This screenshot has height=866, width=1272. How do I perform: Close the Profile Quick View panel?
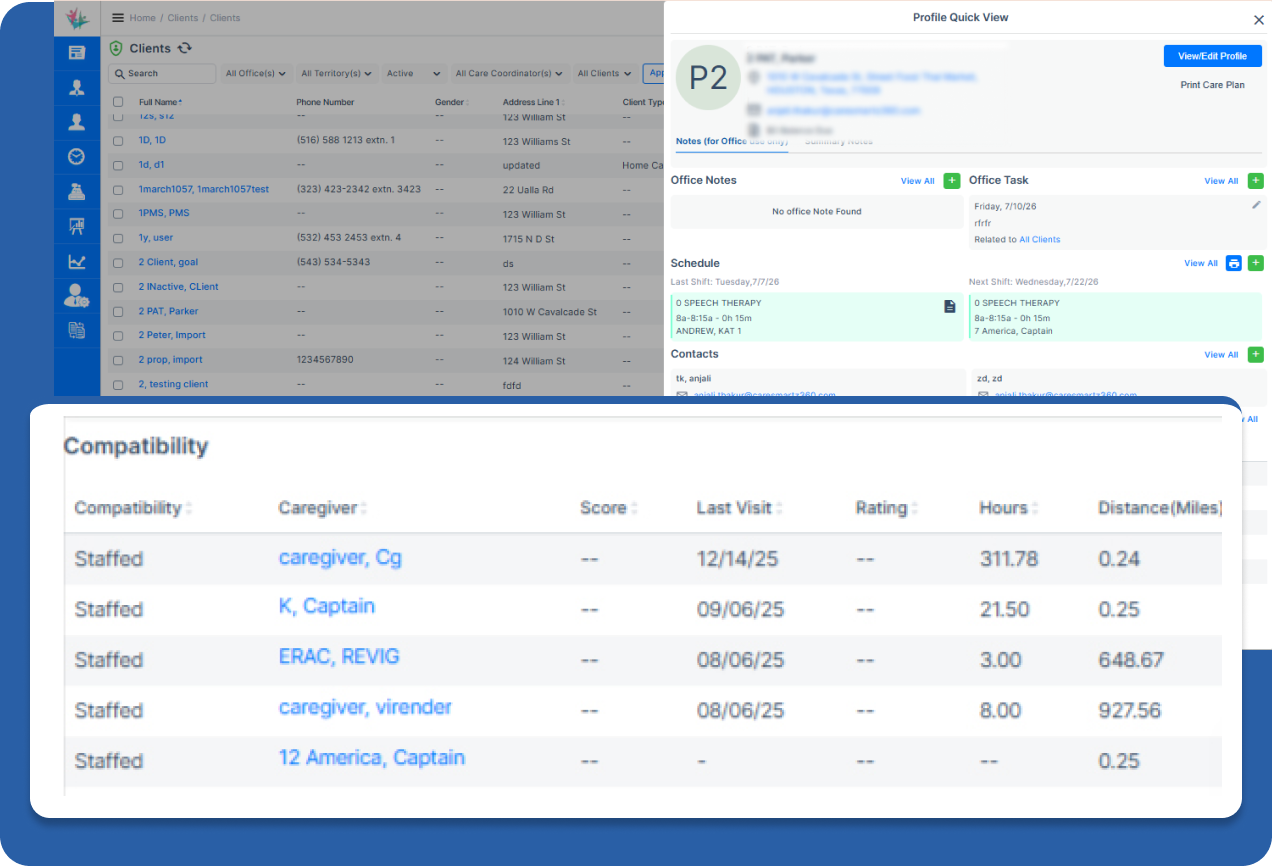point(1258,20)
